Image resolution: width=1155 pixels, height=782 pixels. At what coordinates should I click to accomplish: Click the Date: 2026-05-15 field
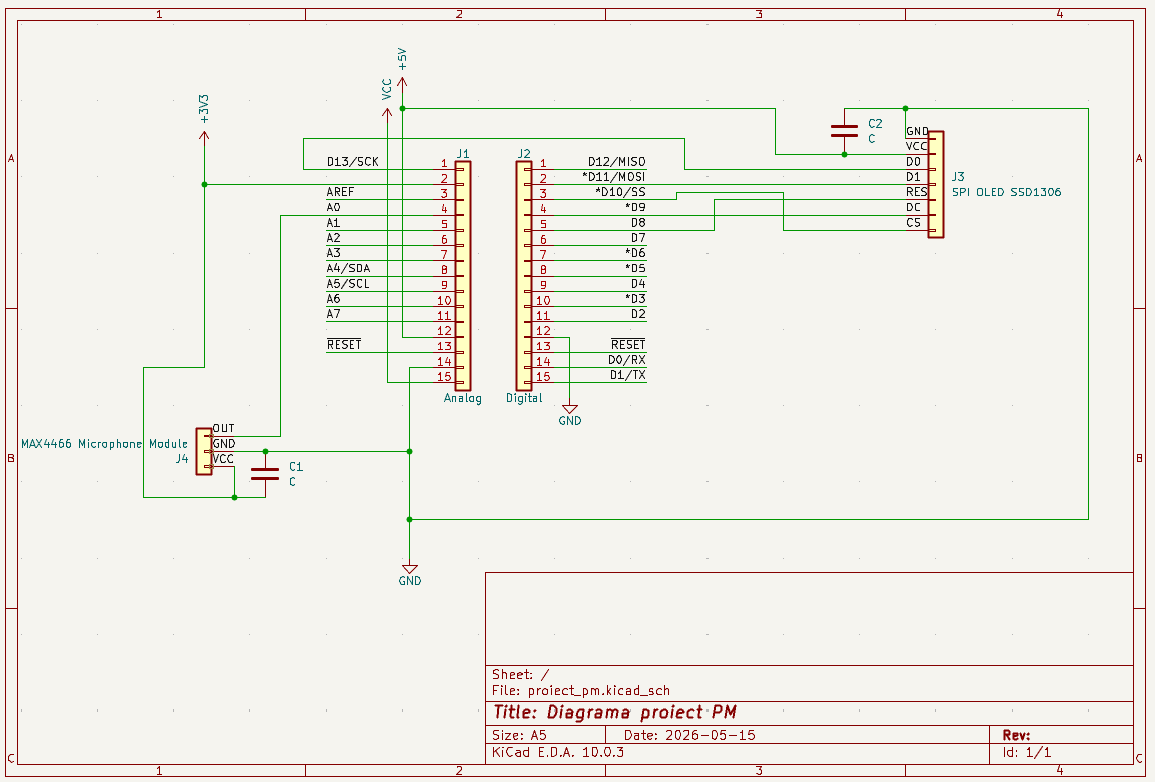pos(689,735)
